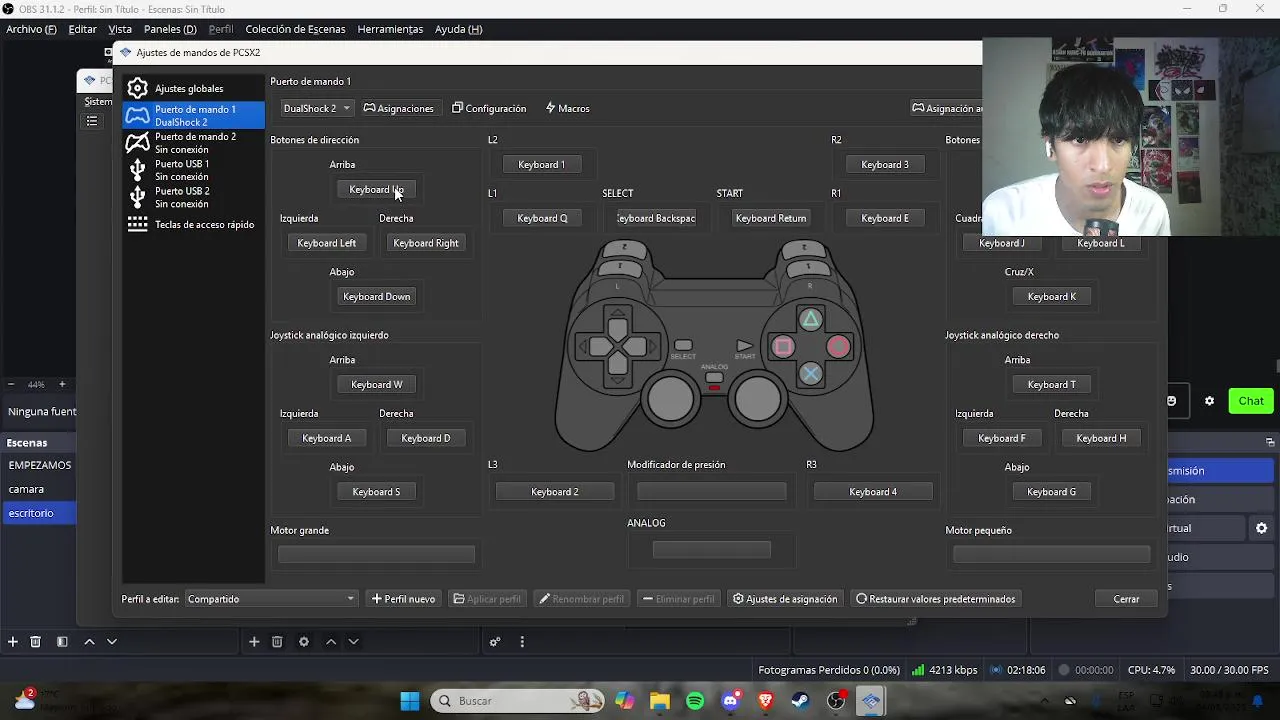Open OBS Colección de Escenas menu

coord(295,29)
